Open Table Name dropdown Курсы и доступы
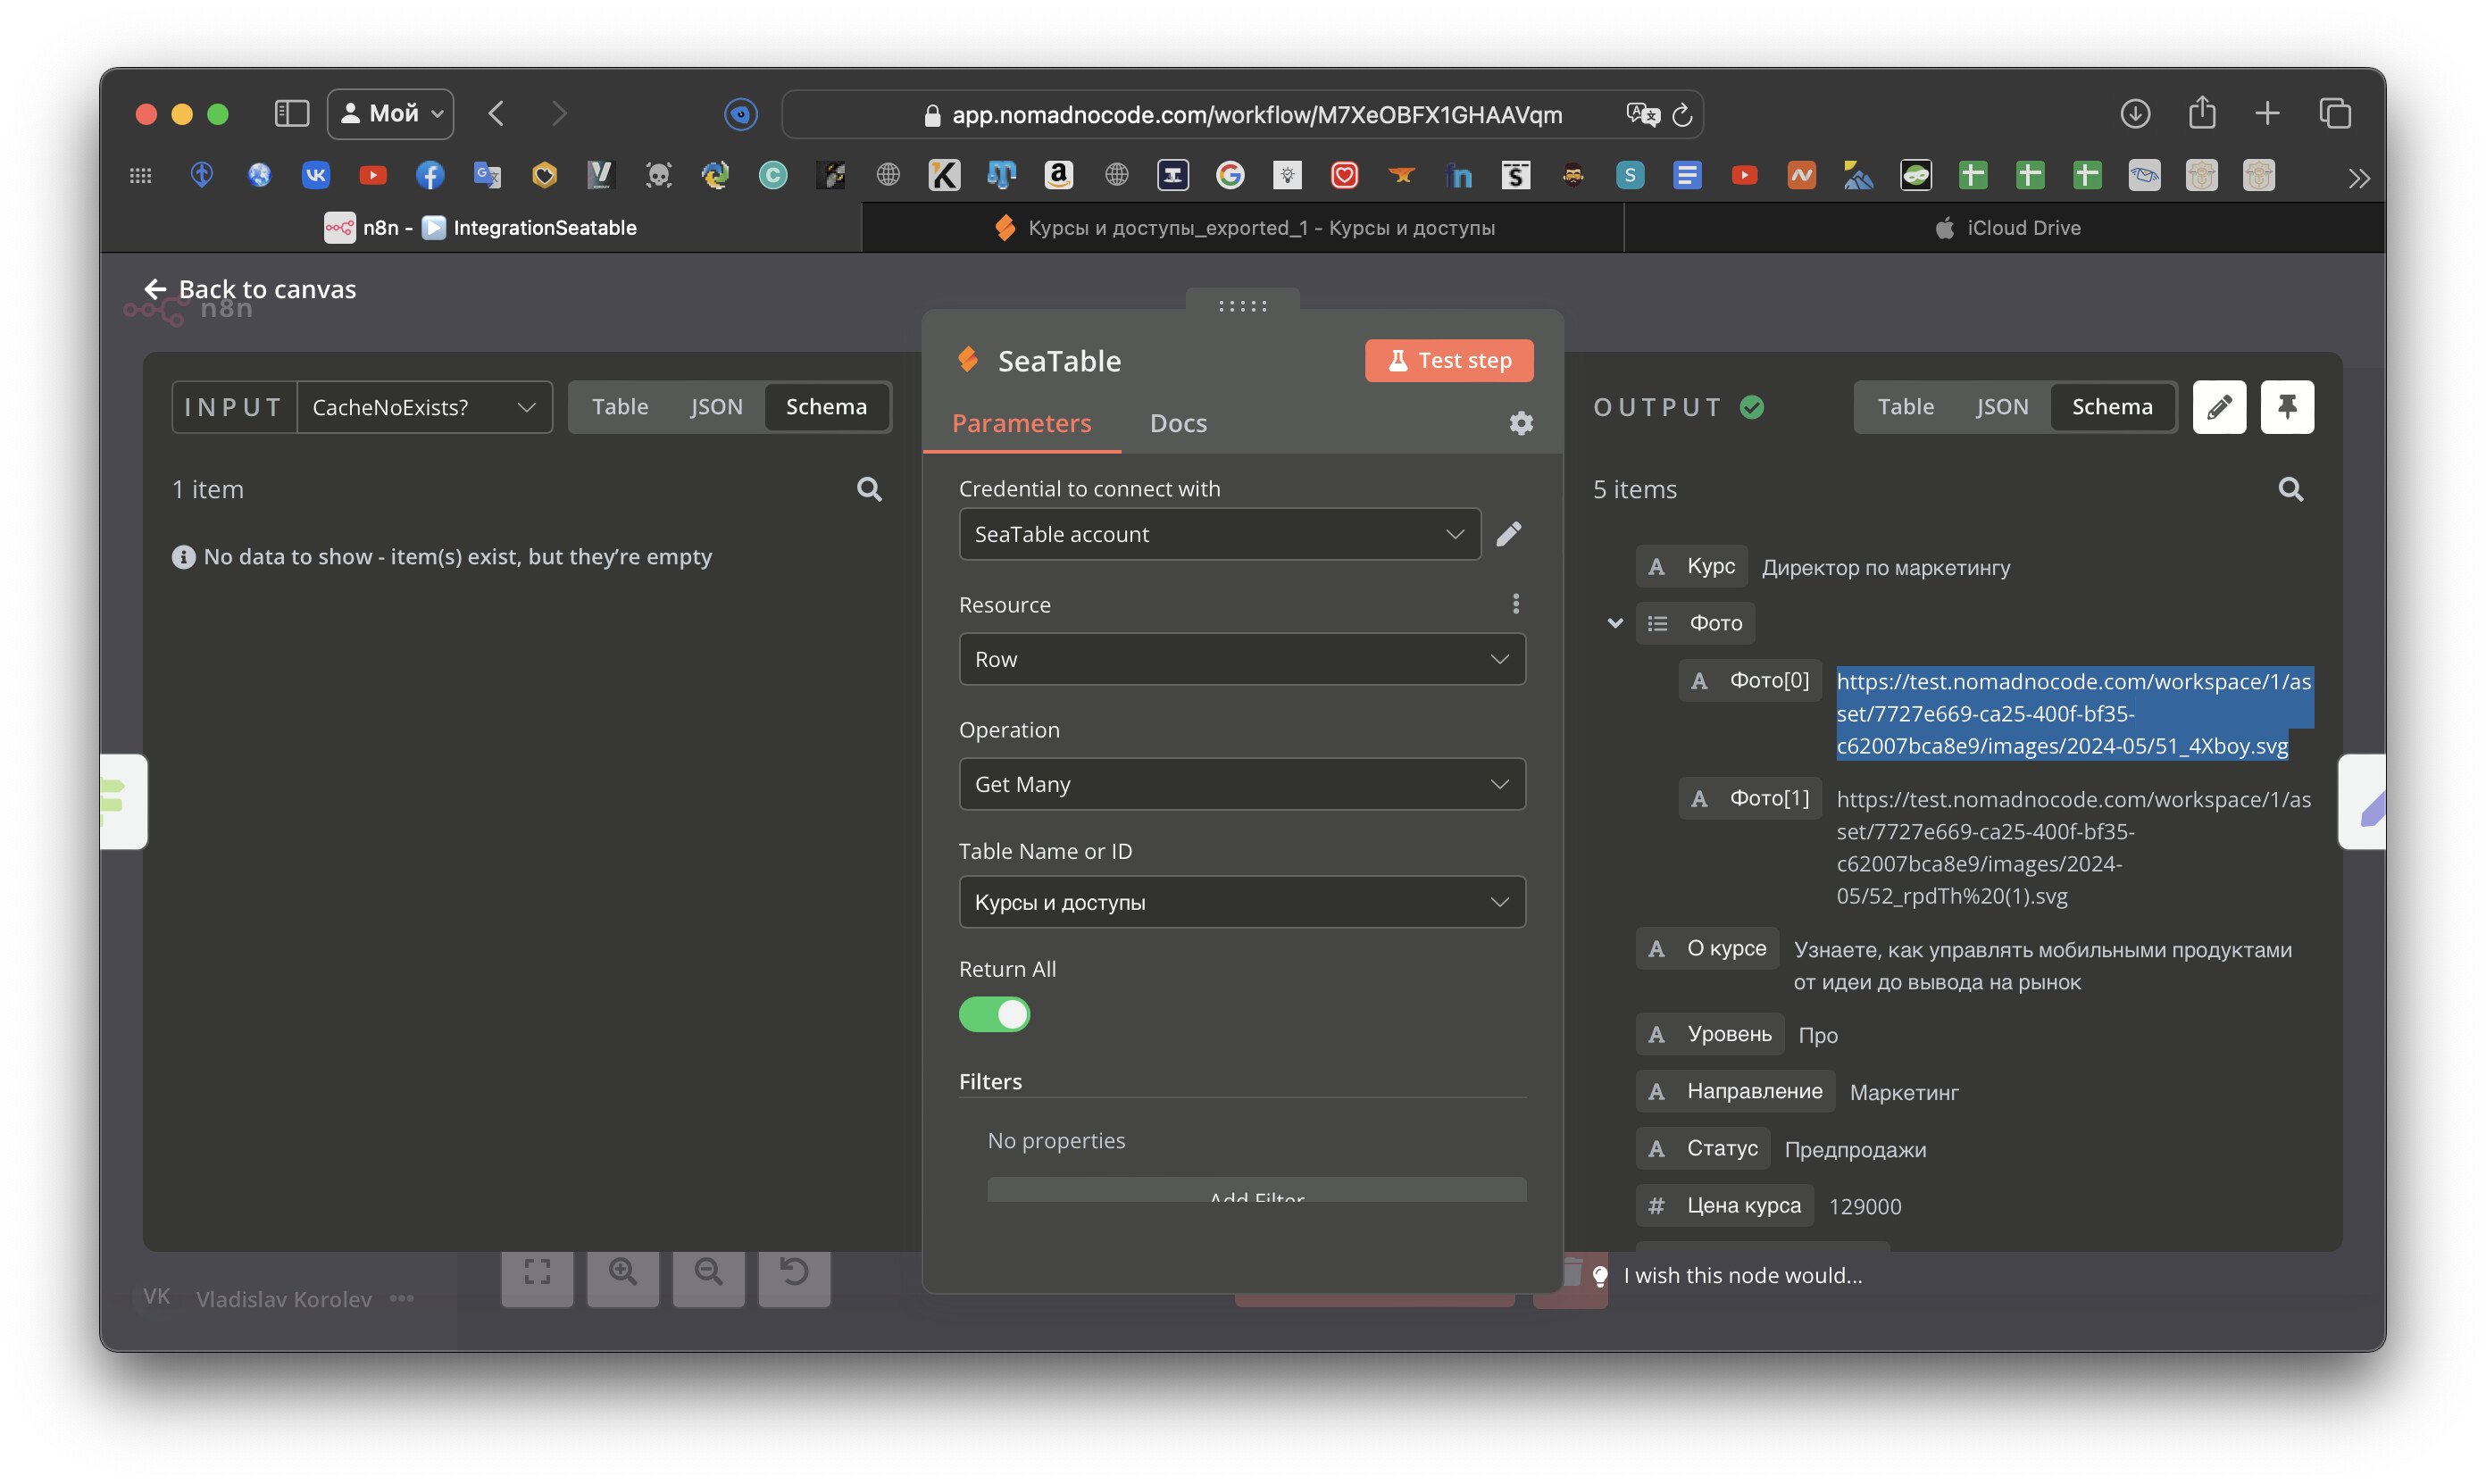The width and height of the screenshot is (2486, 1484). coord(1241,902)
